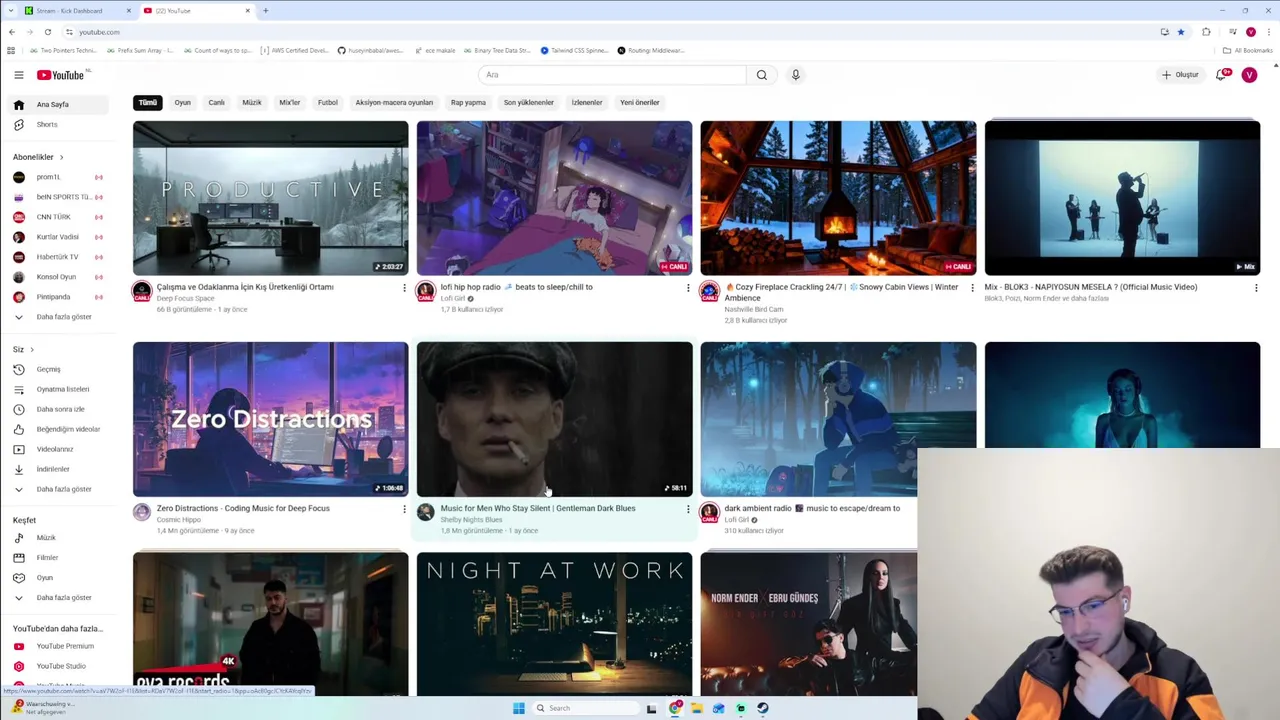Open 'Mix - BLOK3 - NAPIYOSUN MESELA' title

click(x=1090, y=287)
